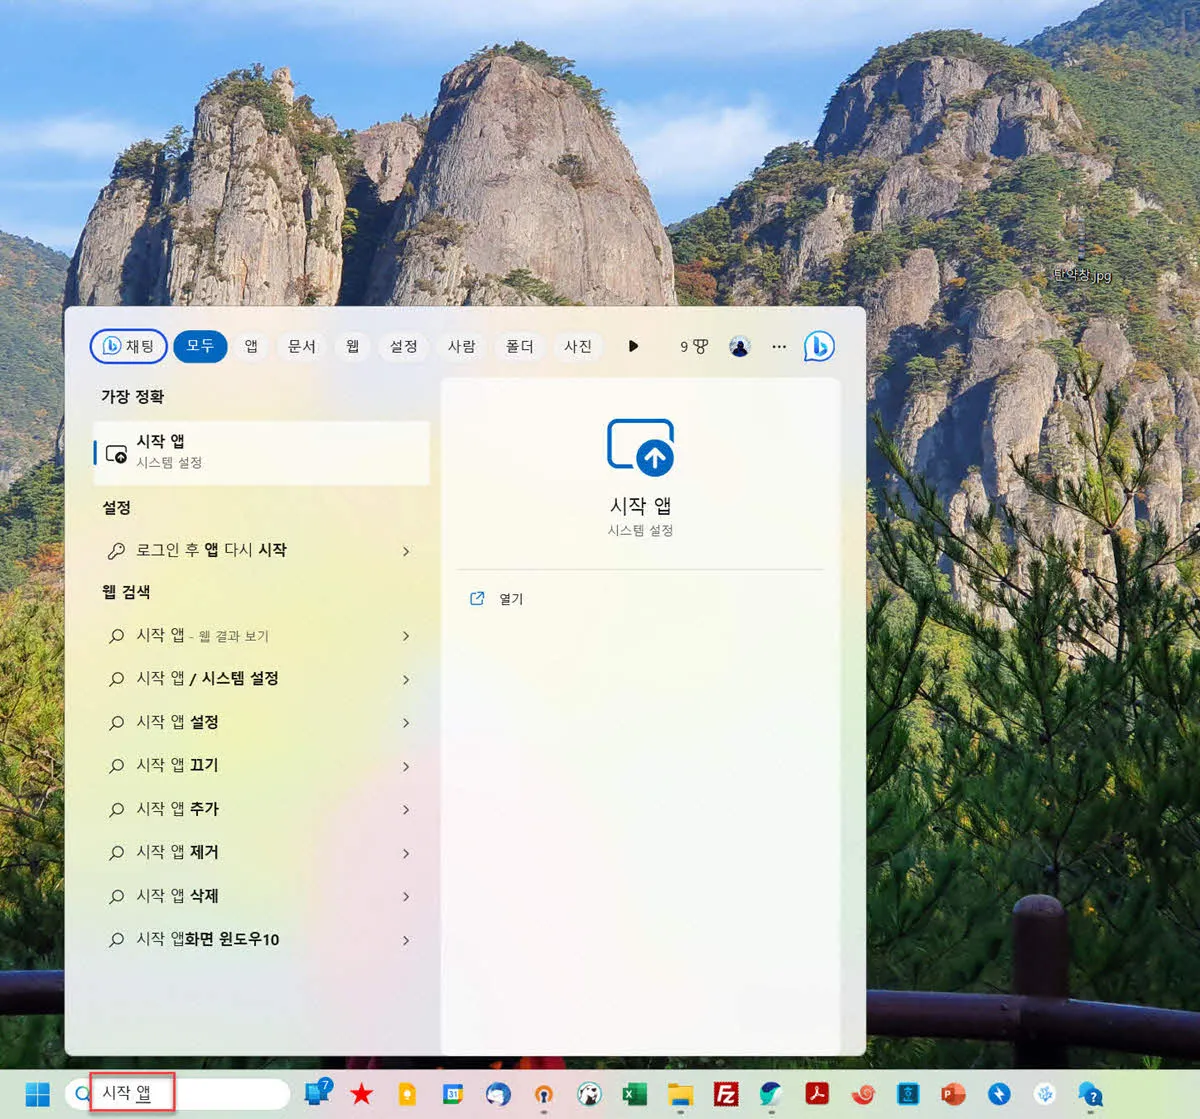Image resolution: width=1200 pixels, height=1119 pixels.
Task: Show more filters with the play arrow
Action: pyautogui.click(x=633, y=346)
